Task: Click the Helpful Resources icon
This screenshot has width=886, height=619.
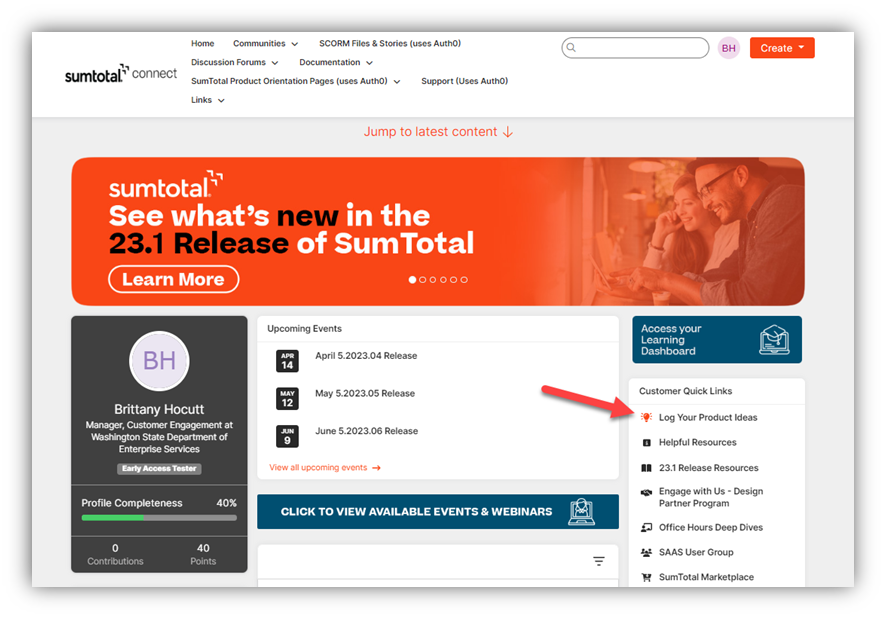Action: (647, 443)
